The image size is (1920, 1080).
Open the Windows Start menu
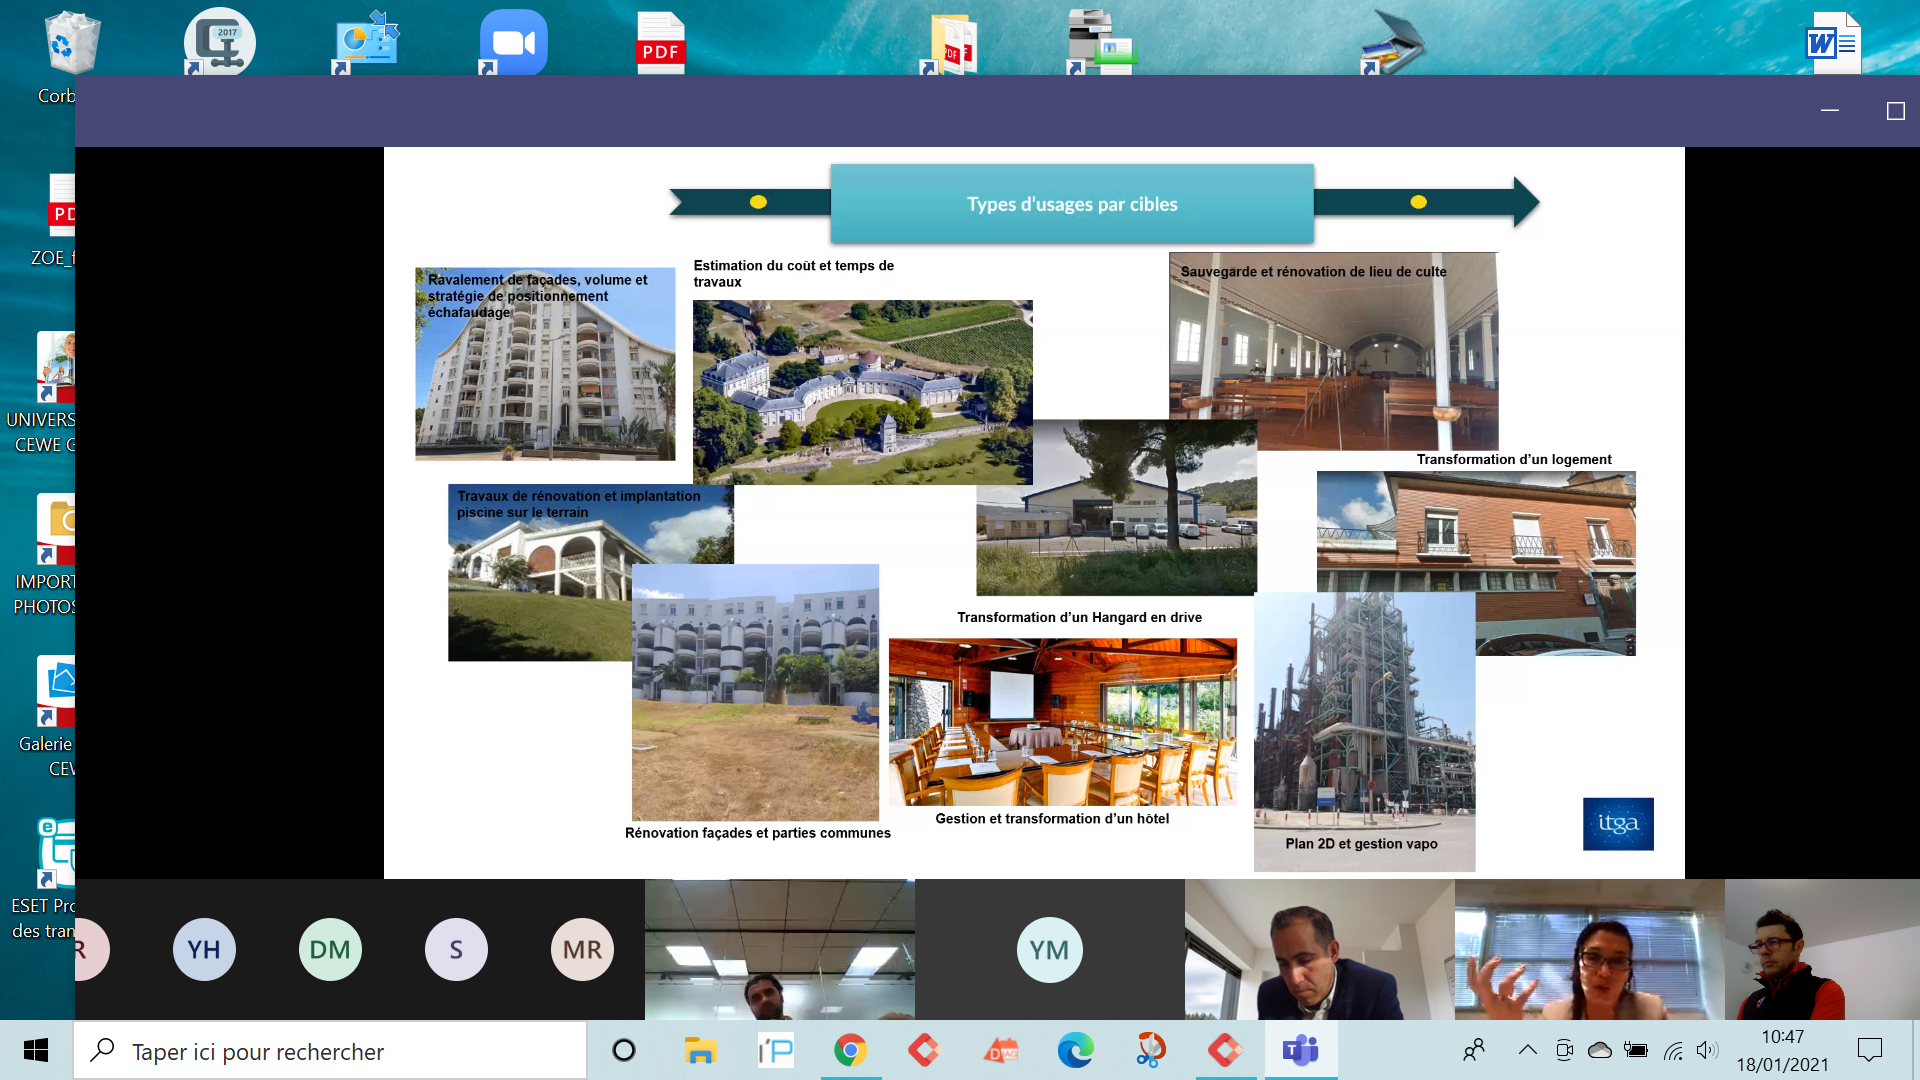[36, 1050]
